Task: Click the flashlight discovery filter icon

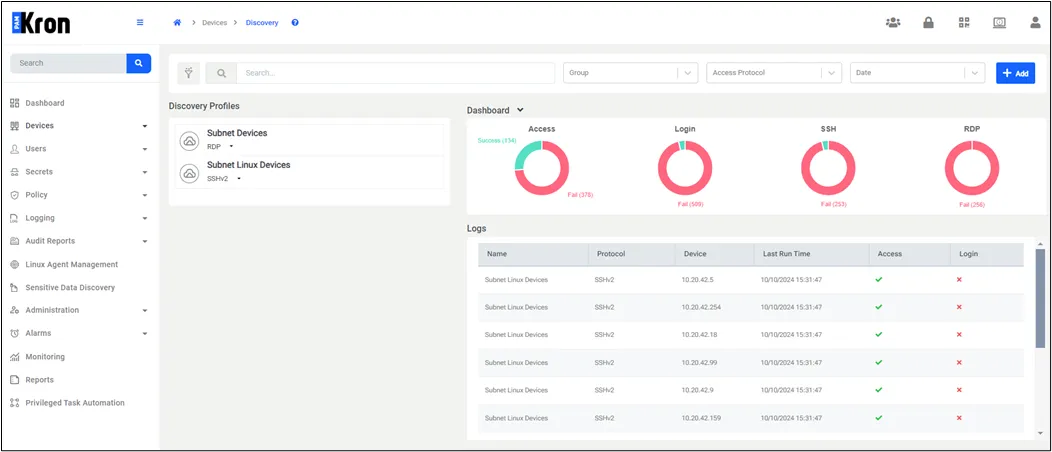Action: tap(189, 73)
